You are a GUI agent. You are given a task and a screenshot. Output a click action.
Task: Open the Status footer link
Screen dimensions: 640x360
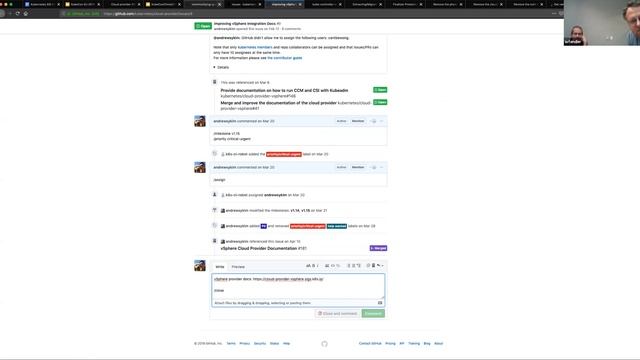(274, 344)
